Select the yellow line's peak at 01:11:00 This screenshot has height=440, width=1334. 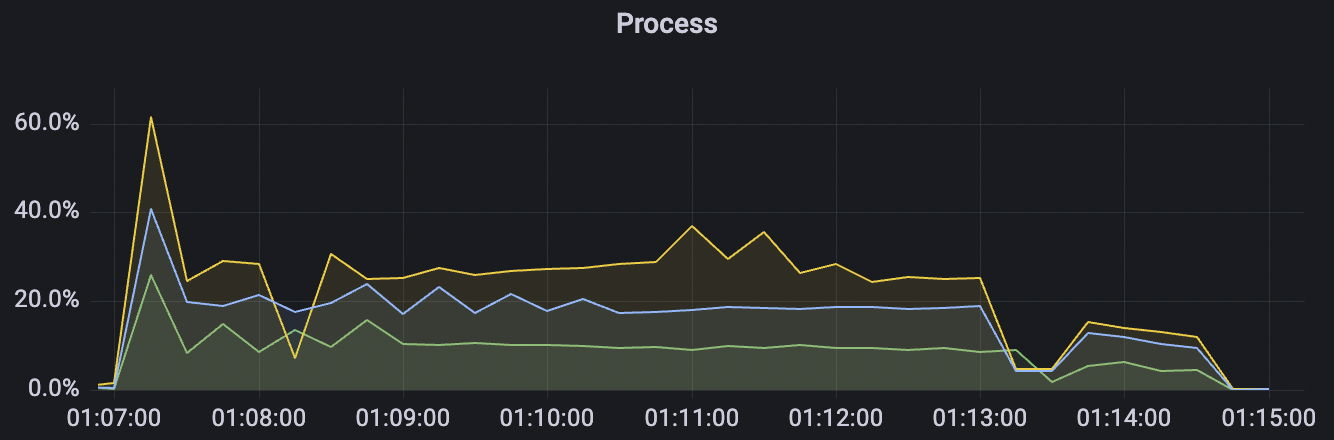point(691,226)
